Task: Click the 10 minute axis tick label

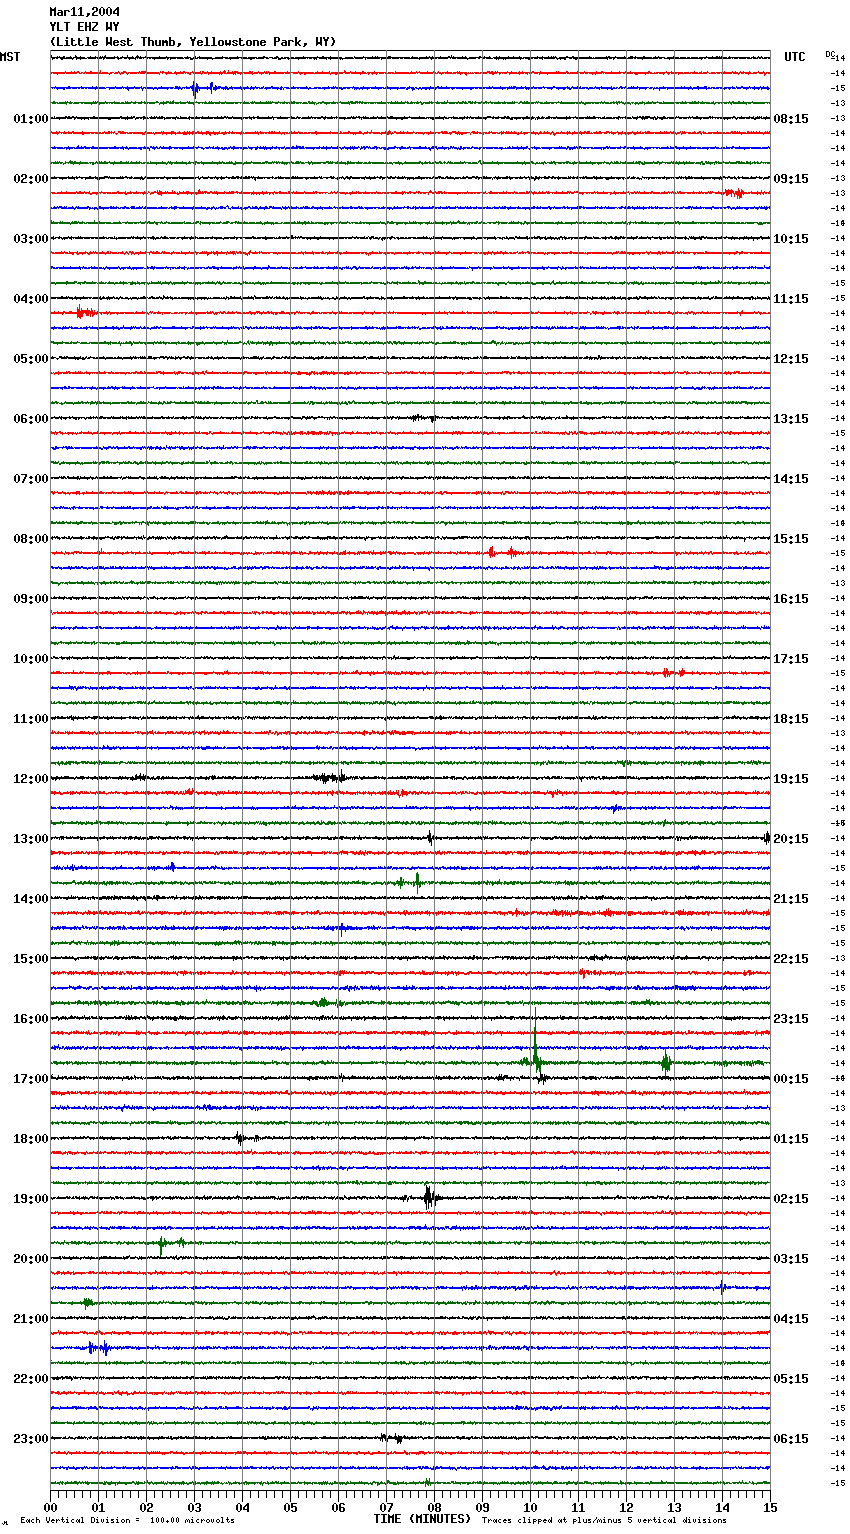Action: coord(530,1507)
